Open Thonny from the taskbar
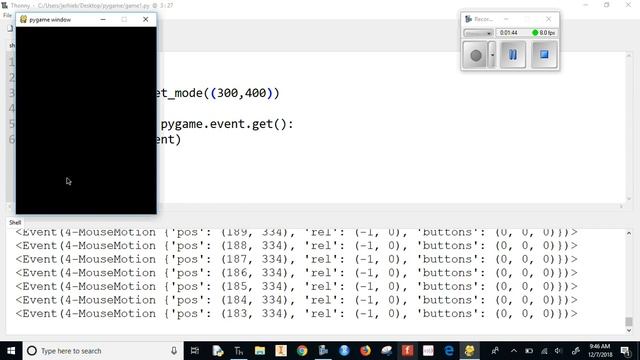Image resolution: width=640 pixels, height=360 pixels. 239,351
